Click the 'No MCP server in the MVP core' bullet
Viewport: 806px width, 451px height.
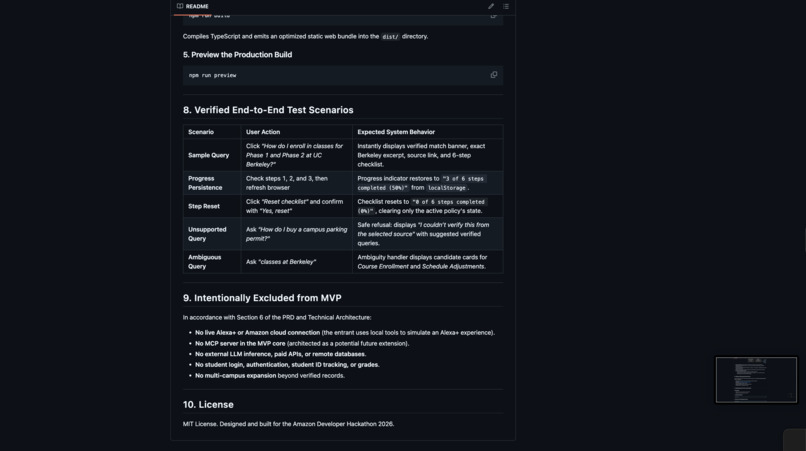(x=302, y=344)
